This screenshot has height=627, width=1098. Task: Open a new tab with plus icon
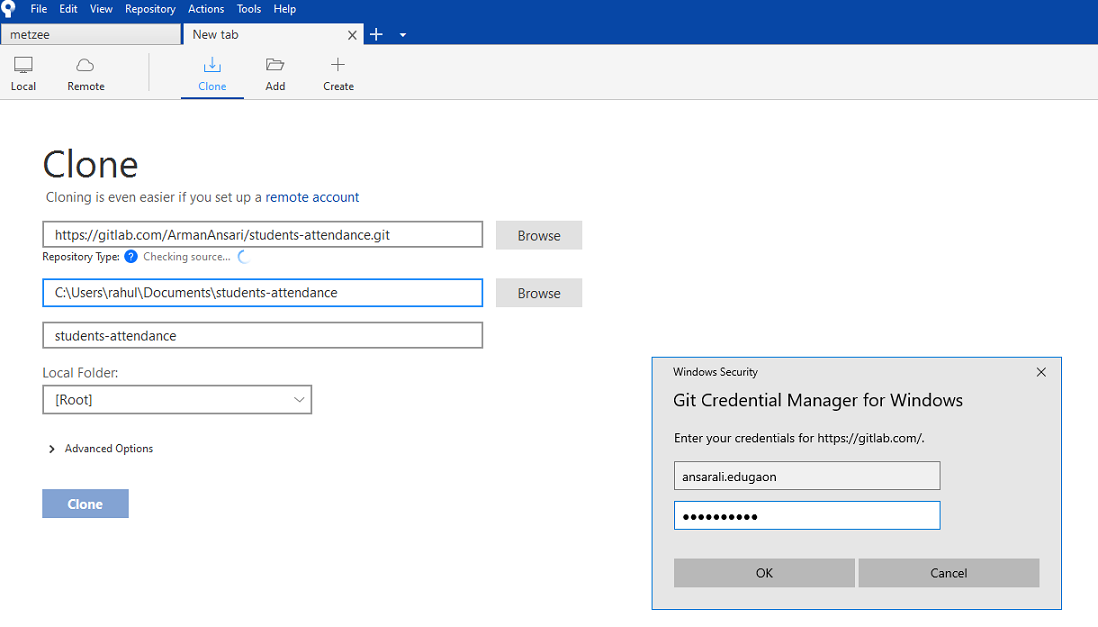point(377,34)
